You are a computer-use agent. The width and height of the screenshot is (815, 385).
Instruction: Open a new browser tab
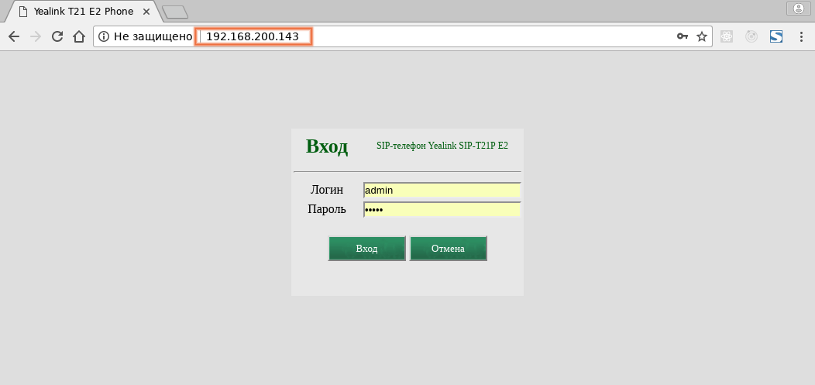[x=175, y=12]
